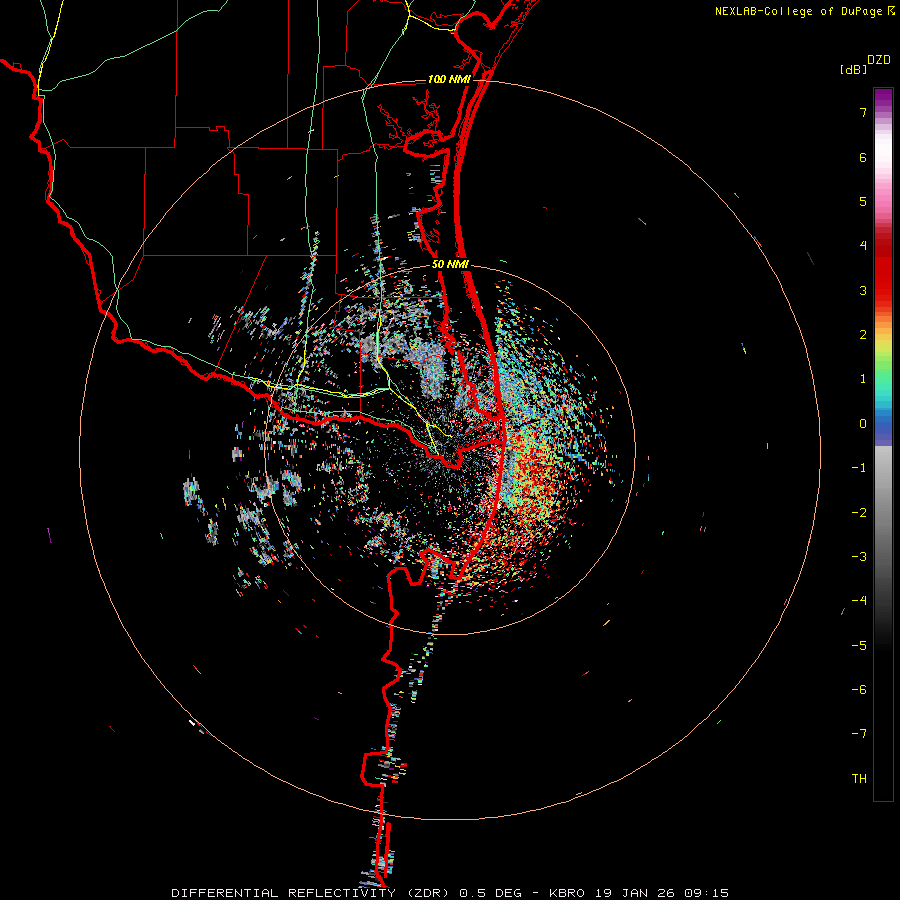The height and width of the screenshot is (900, 900).
Task: Click the -6 value on color scale
Action: [859, 690]
